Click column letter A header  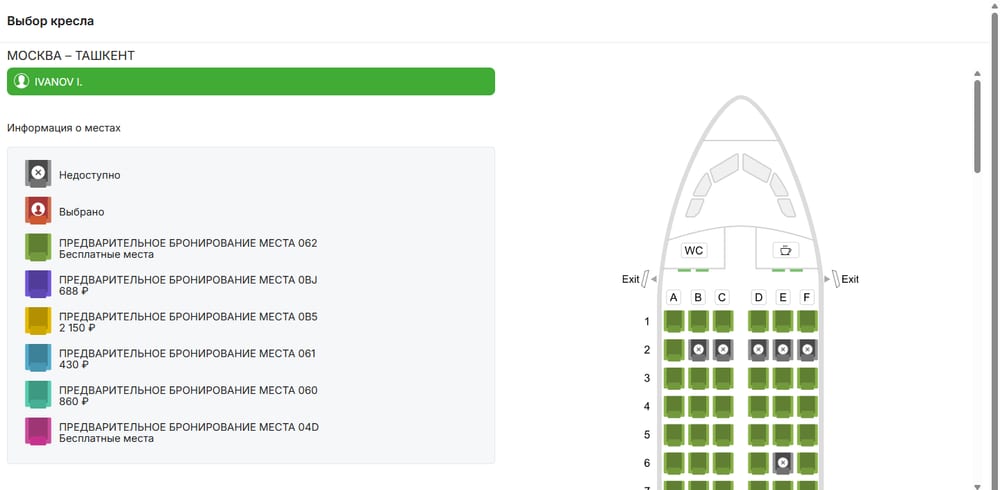point(673,297)
